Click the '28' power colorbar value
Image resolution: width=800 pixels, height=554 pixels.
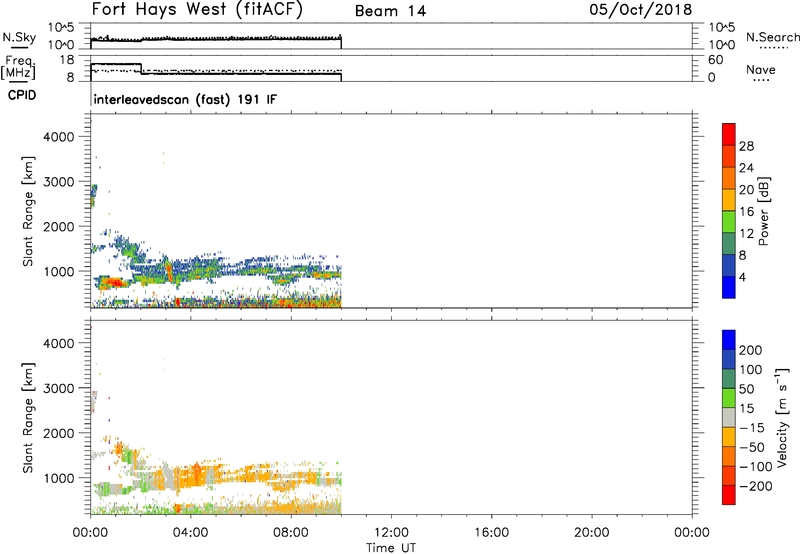[746, 146]
